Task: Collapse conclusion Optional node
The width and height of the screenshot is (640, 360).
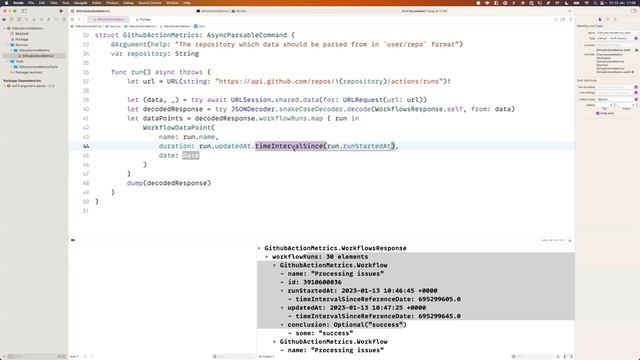Action: coord(282,325)
